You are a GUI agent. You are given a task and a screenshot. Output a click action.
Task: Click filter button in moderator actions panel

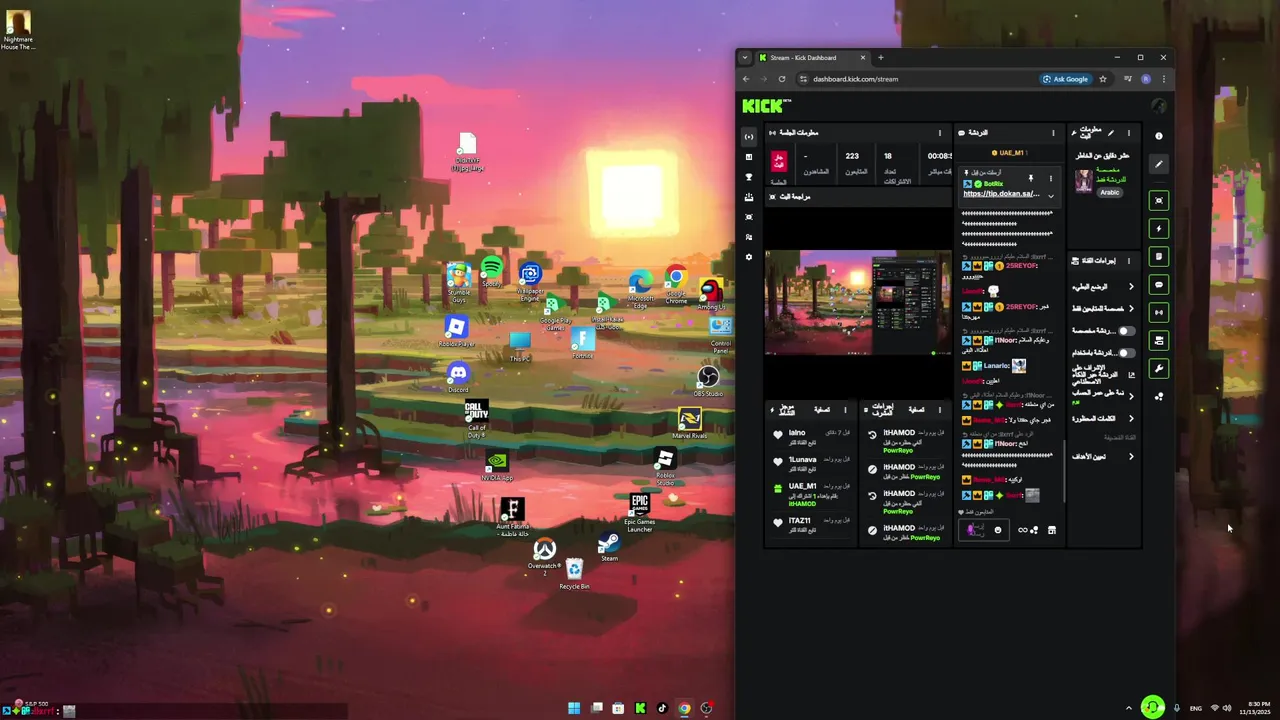[916, 410]
